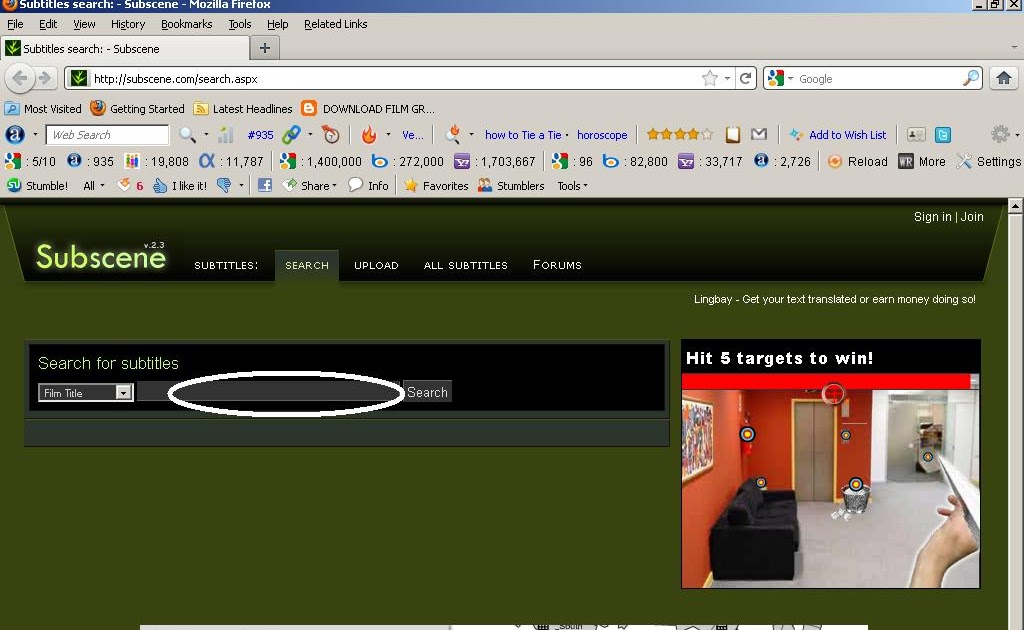
Task: Click the flame magnifier hot searches icon
Action: [x=453, y=134]
